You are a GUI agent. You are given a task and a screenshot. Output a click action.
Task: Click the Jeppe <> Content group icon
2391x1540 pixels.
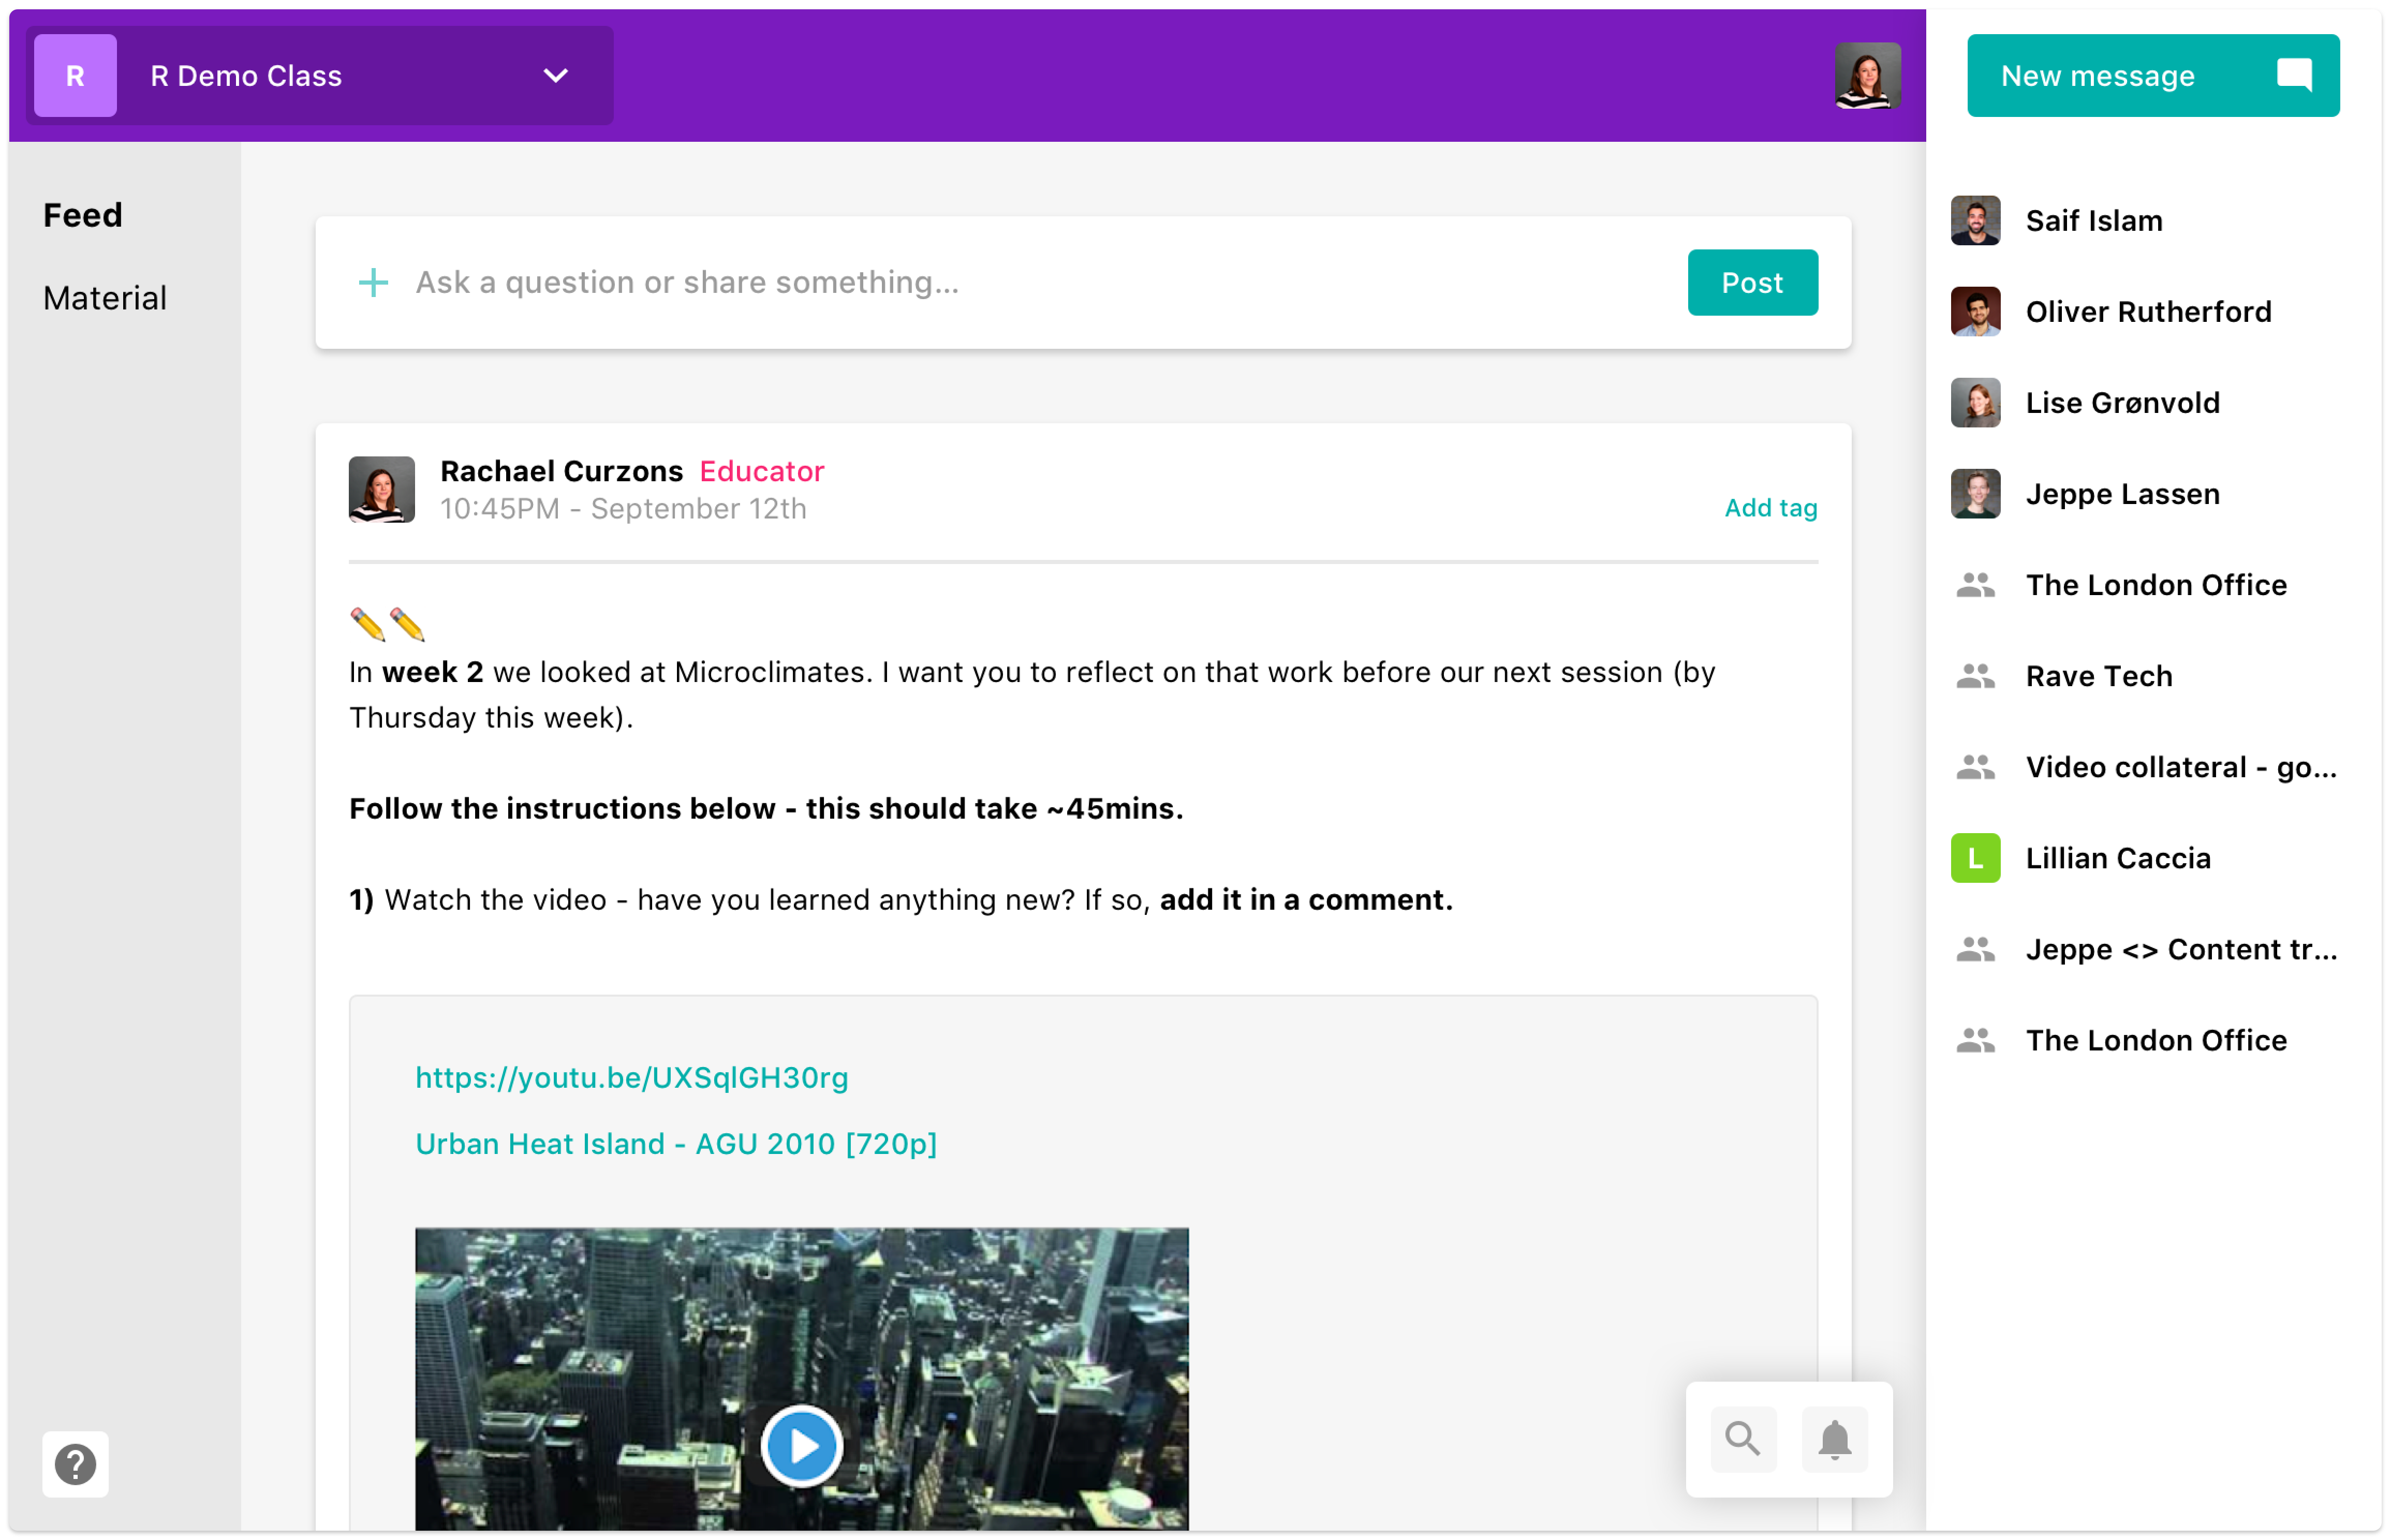[1975, 949]
